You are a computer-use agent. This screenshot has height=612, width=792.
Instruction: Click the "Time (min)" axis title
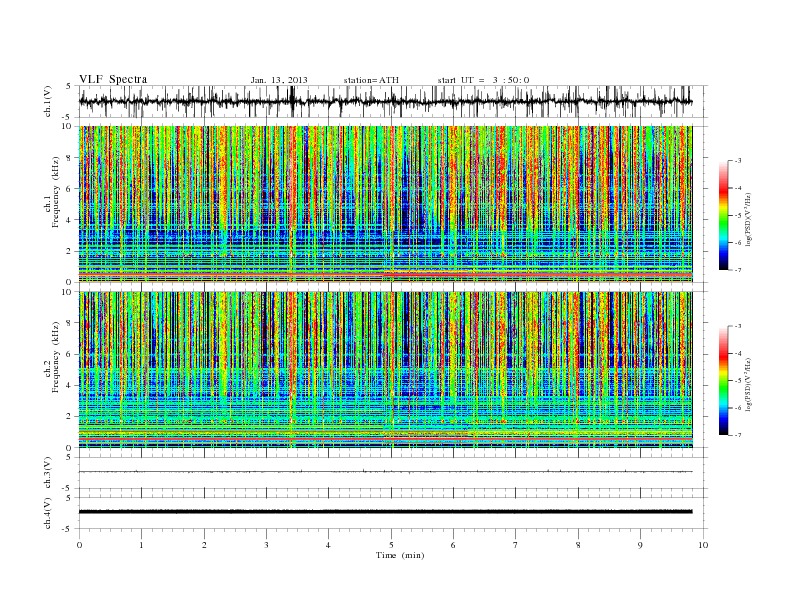click(x=400, y=555)
